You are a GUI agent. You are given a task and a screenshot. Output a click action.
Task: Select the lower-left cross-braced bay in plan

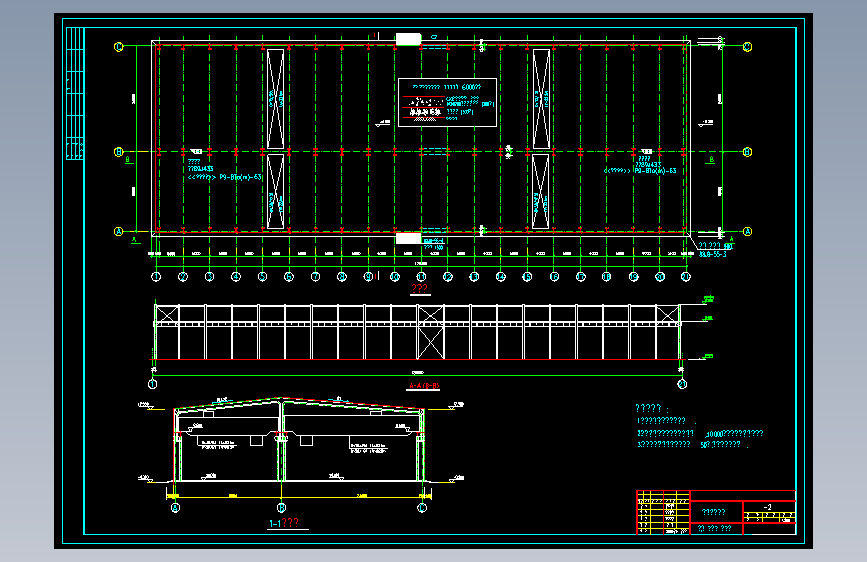pos(275,191)
